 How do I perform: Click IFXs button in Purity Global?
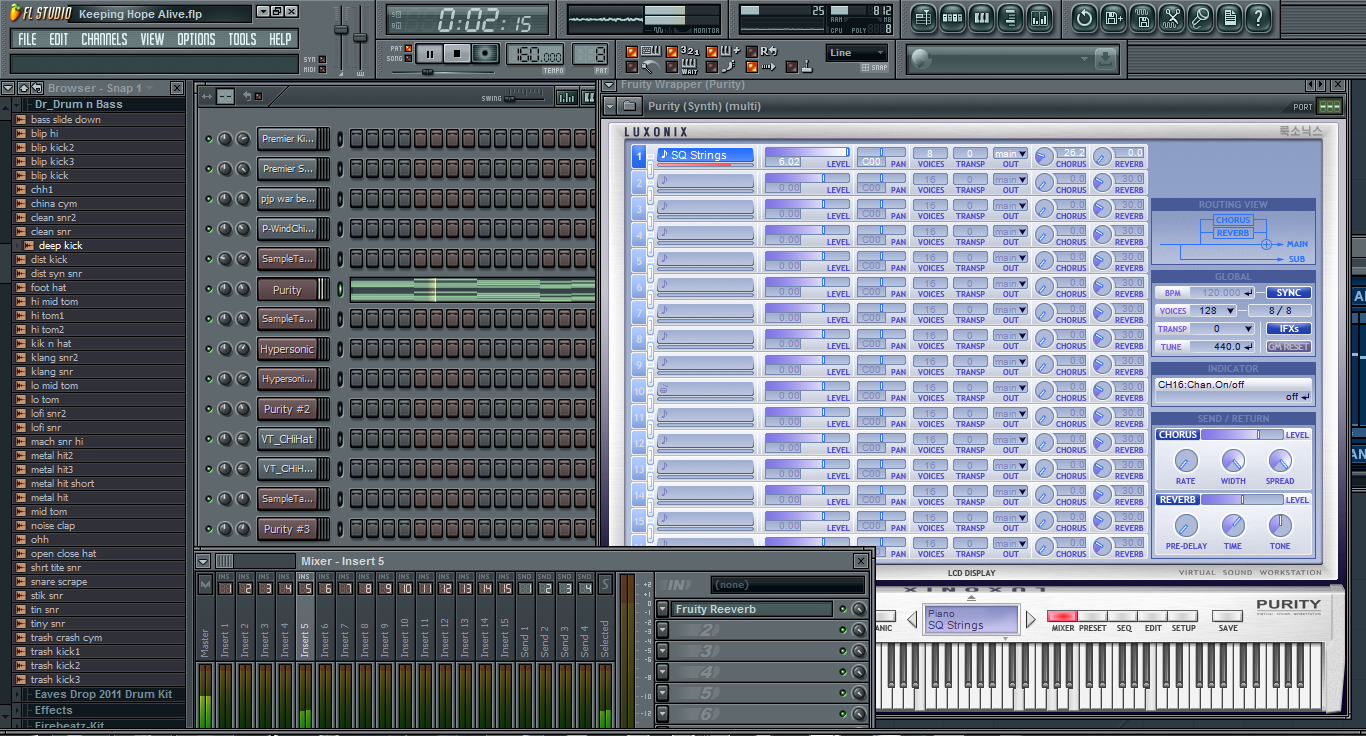click(x=1289, y=329)
